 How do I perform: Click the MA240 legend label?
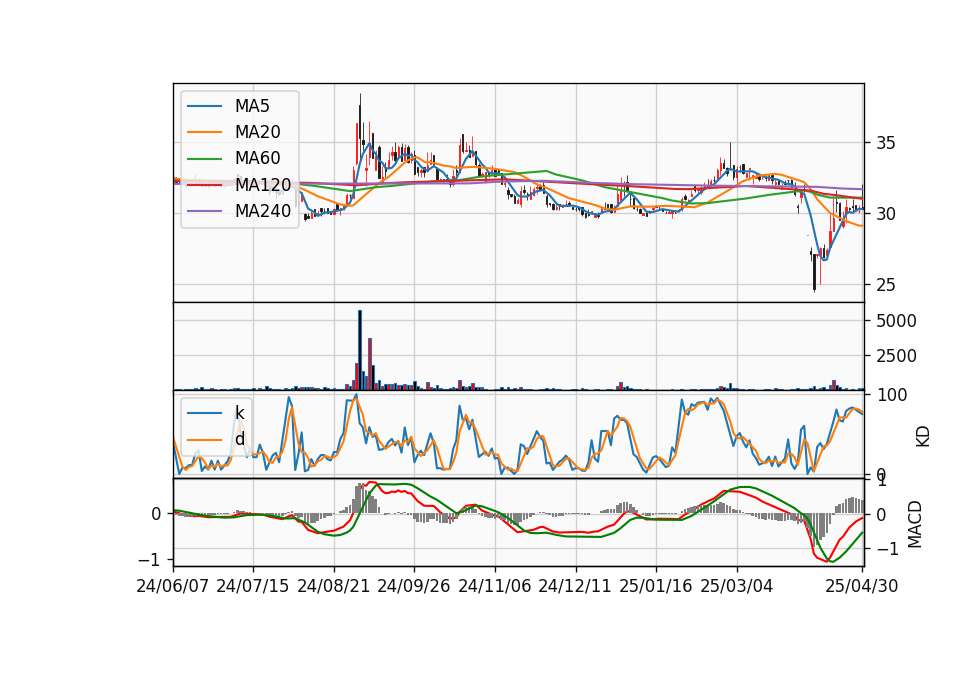click(x=263, y=211)
